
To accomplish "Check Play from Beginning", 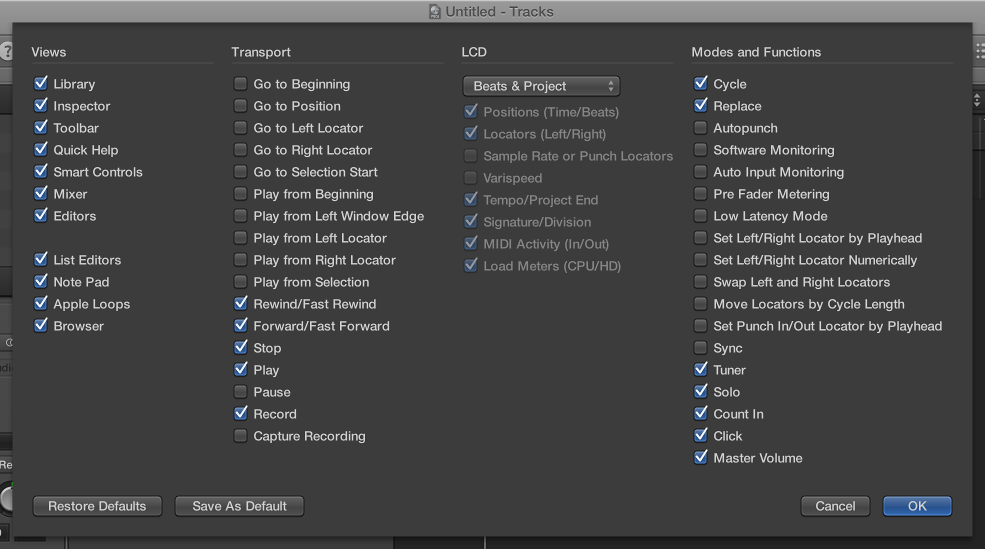I will point(240,194).
